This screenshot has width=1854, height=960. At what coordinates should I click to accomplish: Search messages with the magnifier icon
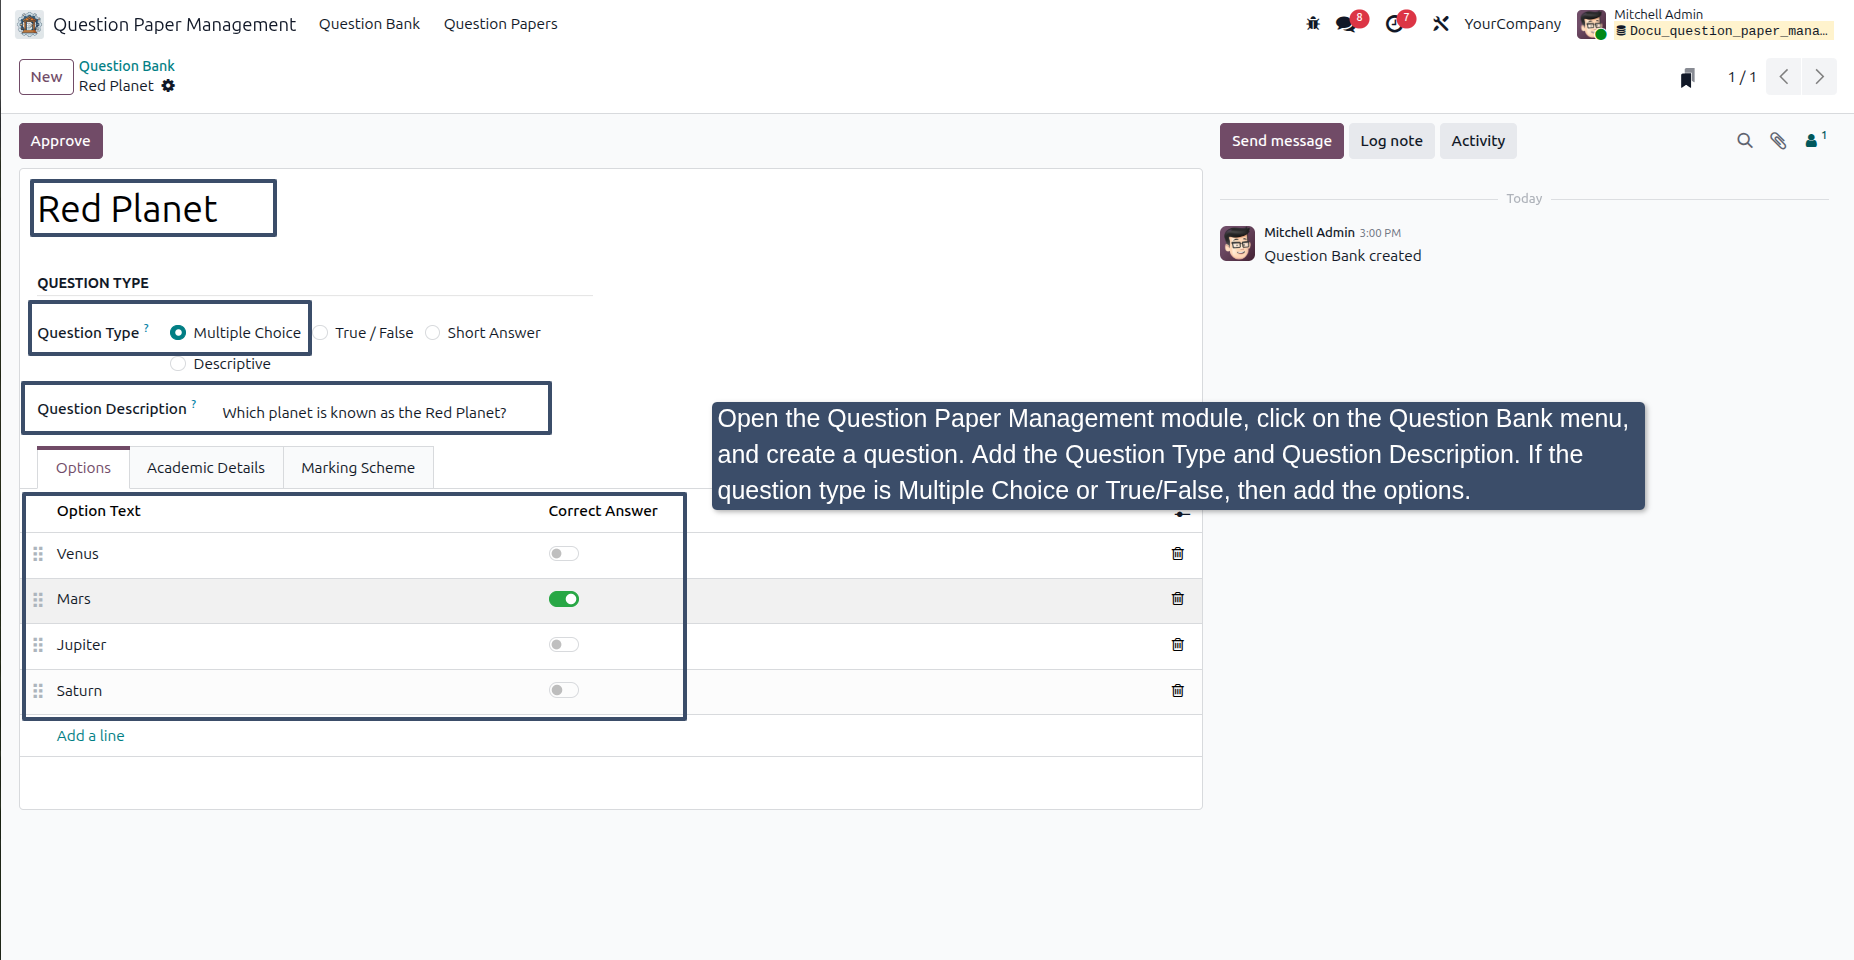coord(1745,141)
